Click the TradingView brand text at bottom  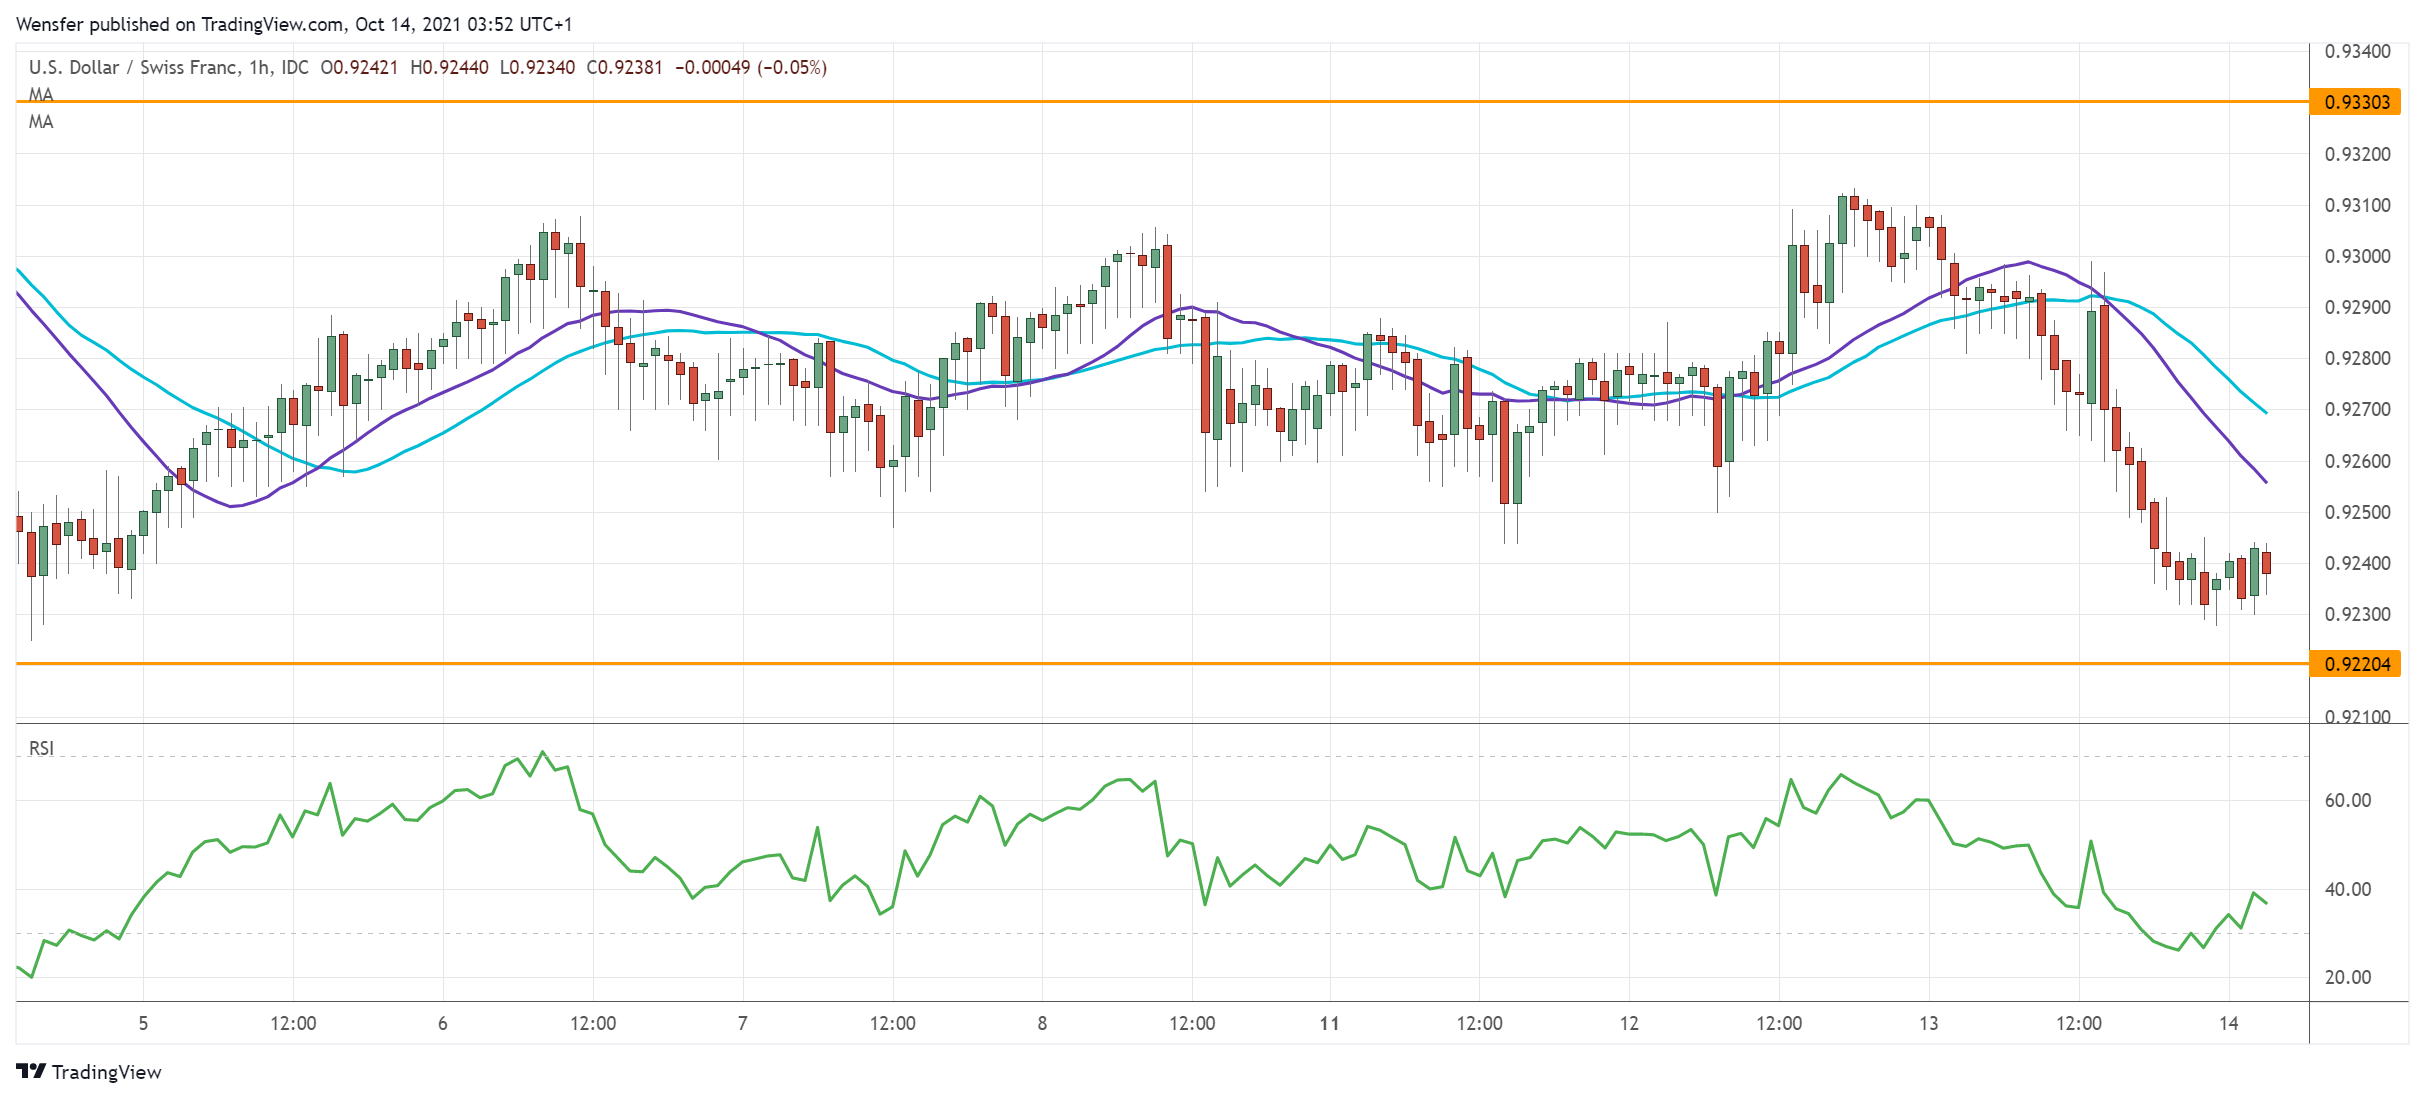pyautogui.click(x=106, y=1072)
